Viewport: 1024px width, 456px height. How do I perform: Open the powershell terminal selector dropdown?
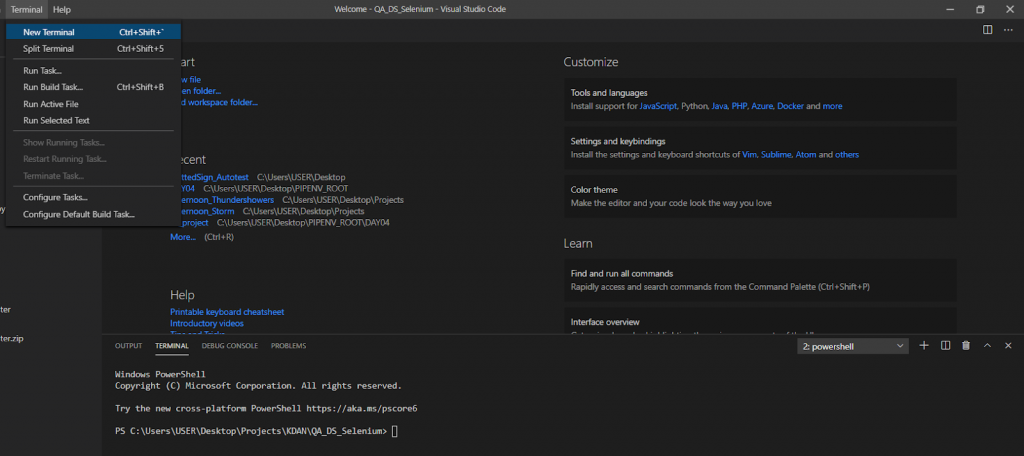[x=853, y=346]
